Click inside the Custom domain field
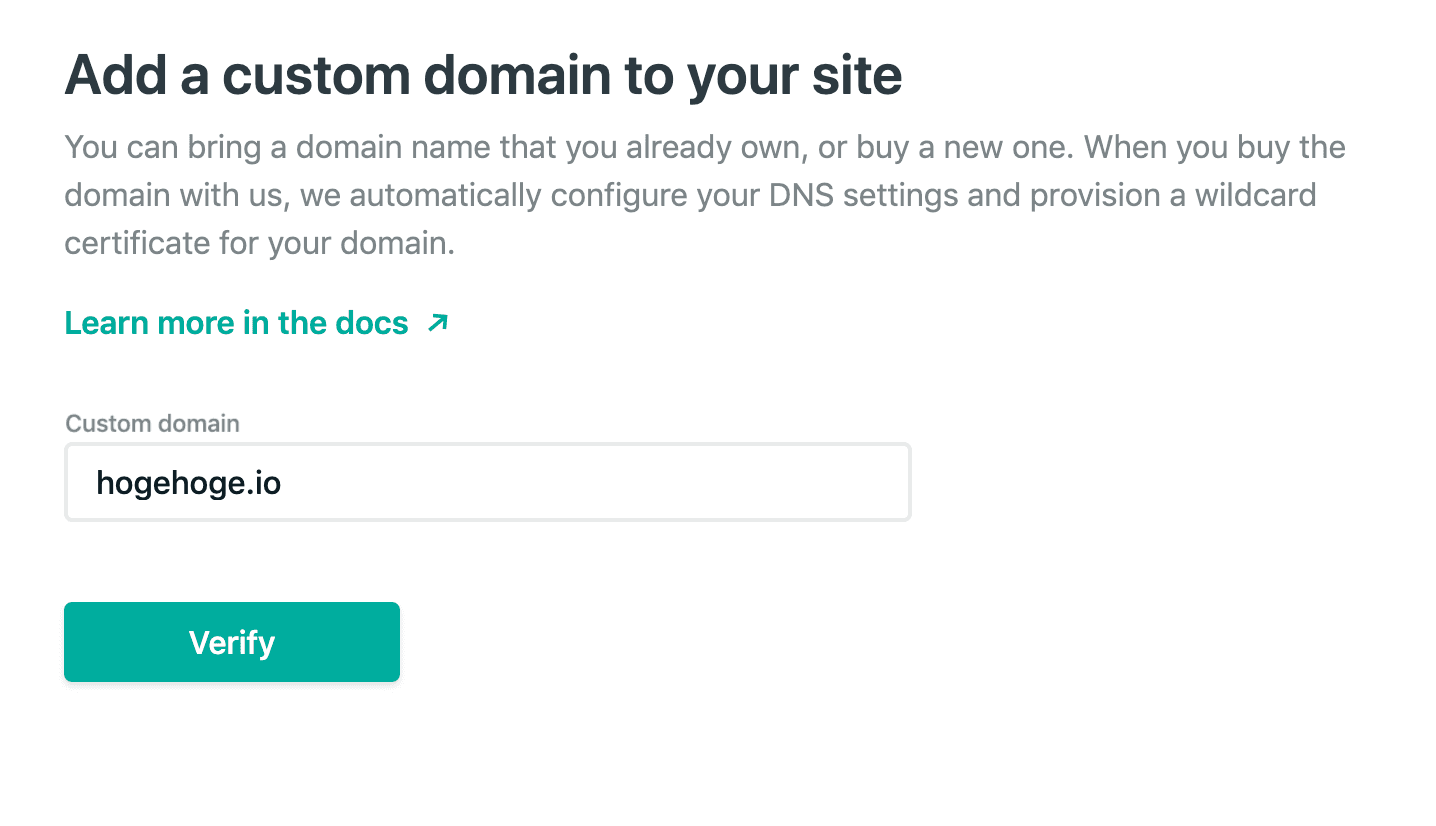Screen dimensions: 1436x826 coord(487,482)
